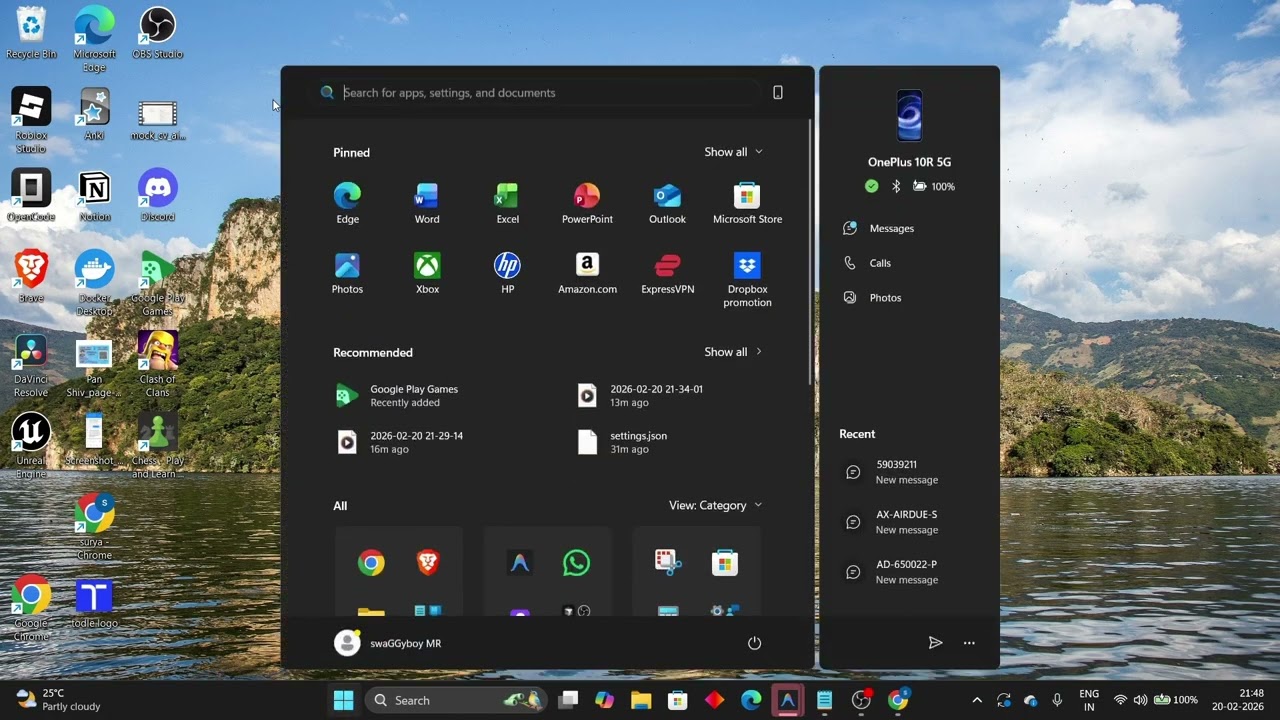Click the power button in the Start menu
The image size is (1280, 720).
754,643
